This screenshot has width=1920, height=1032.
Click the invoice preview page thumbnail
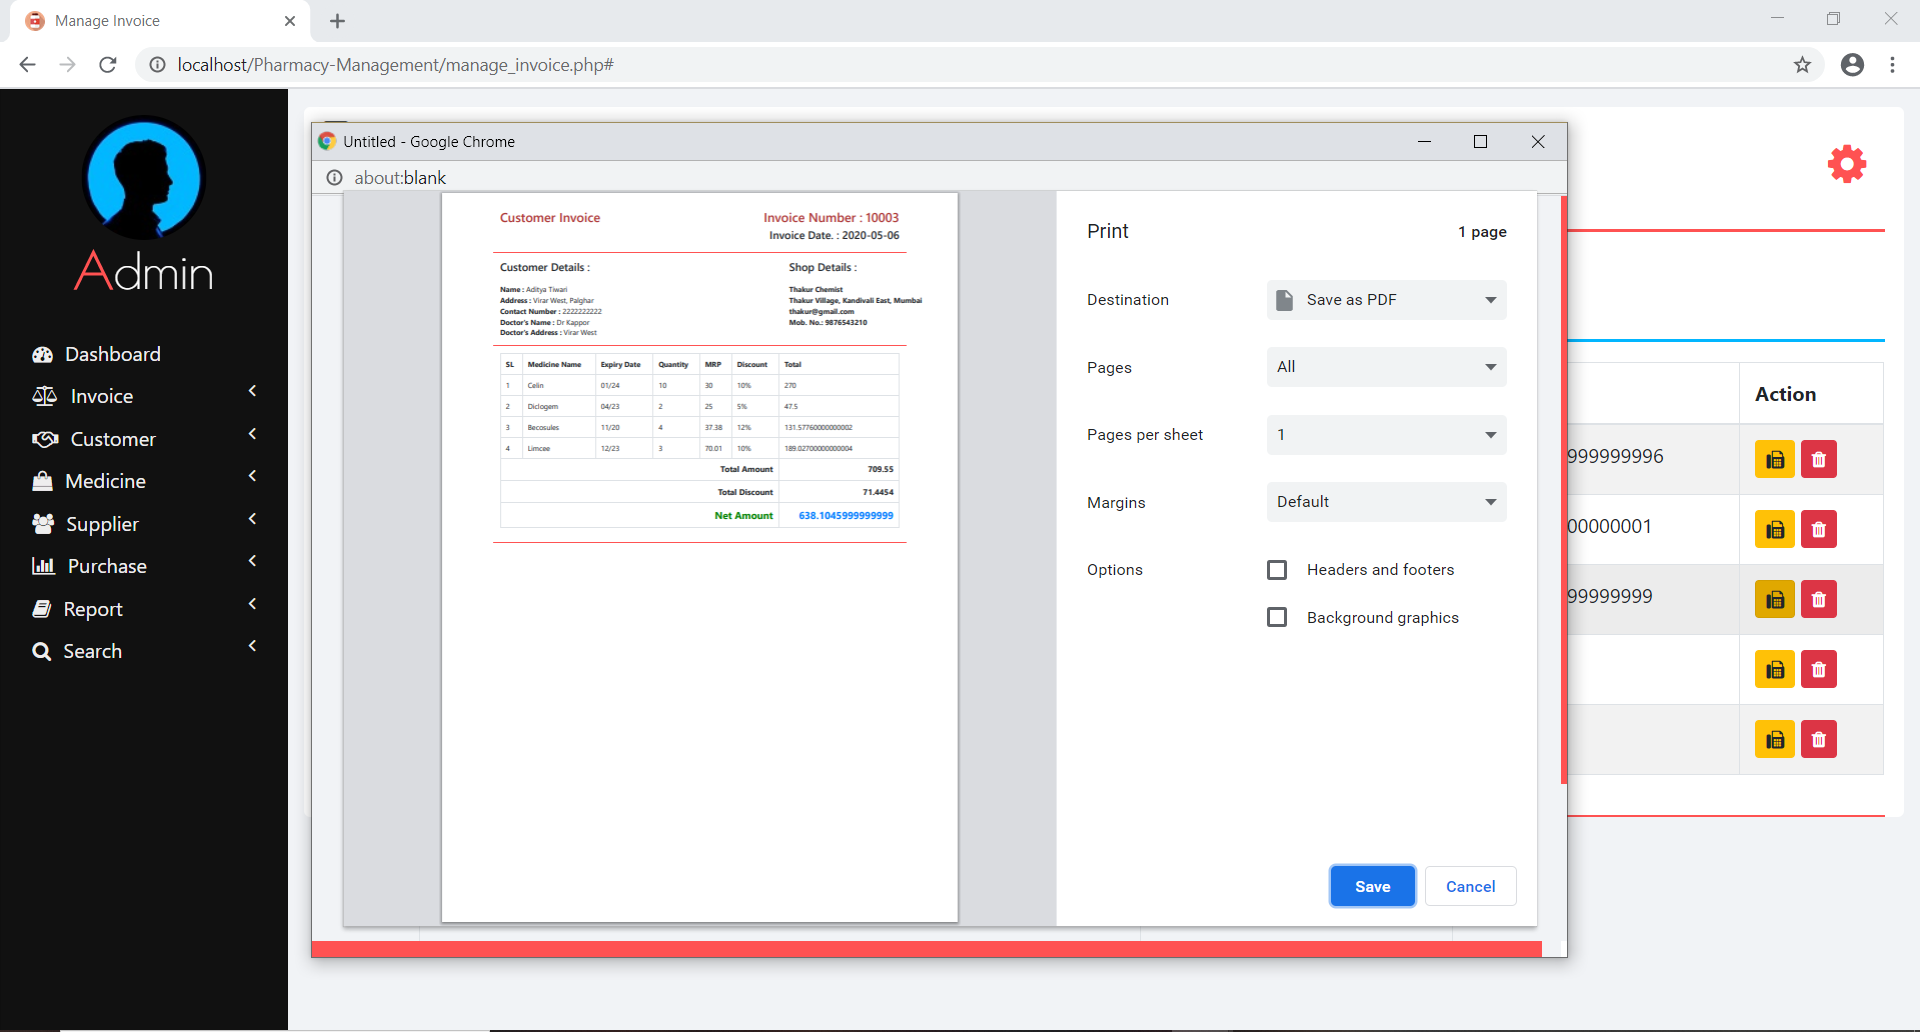pyautogui.click(x=700, y=557)
